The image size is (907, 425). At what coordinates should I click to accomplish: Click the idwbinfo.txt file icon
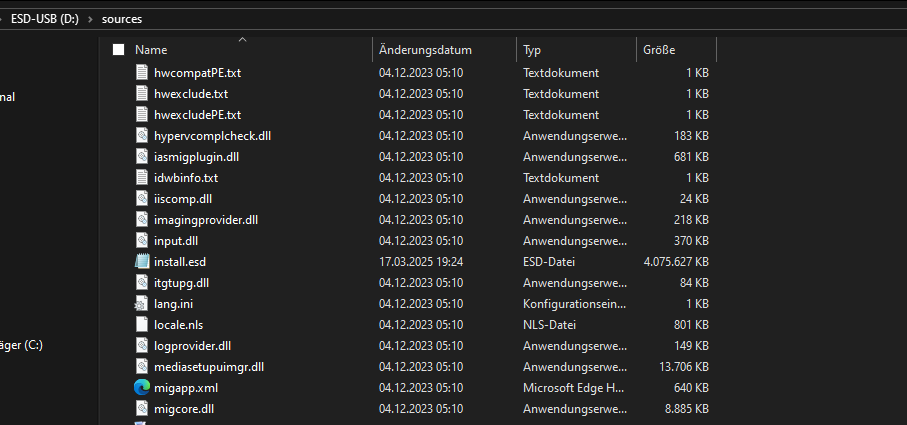click(x=141, y=178)
